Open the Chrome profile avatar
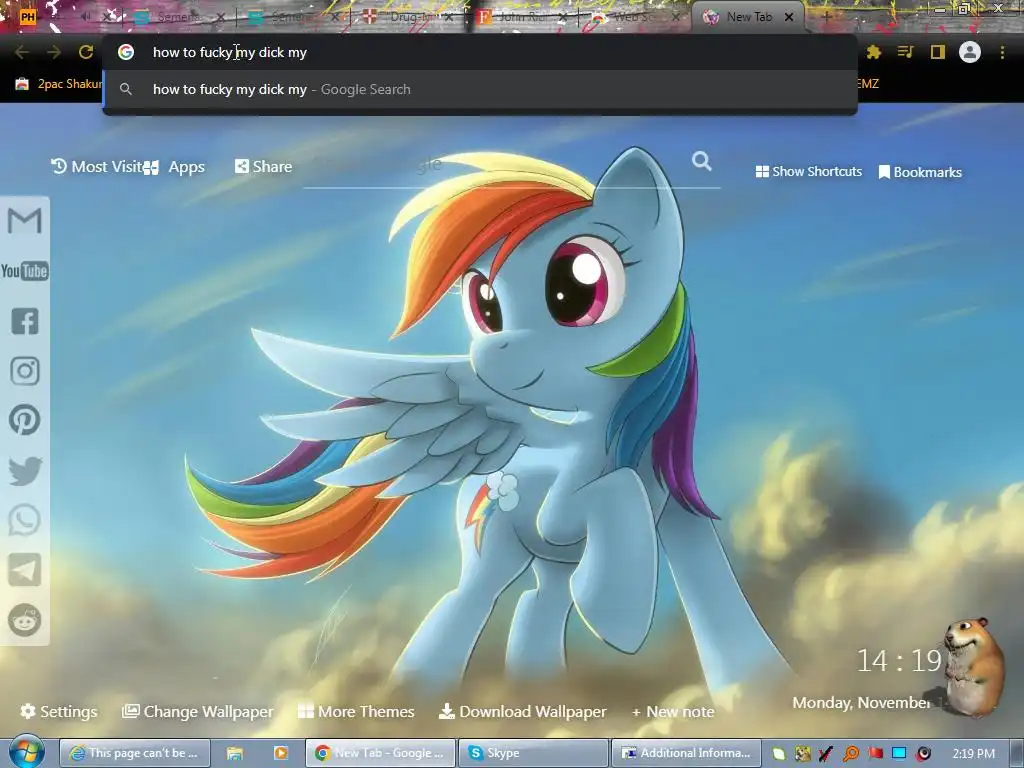Screen dimensions: 1024x768 coord(970,52)
